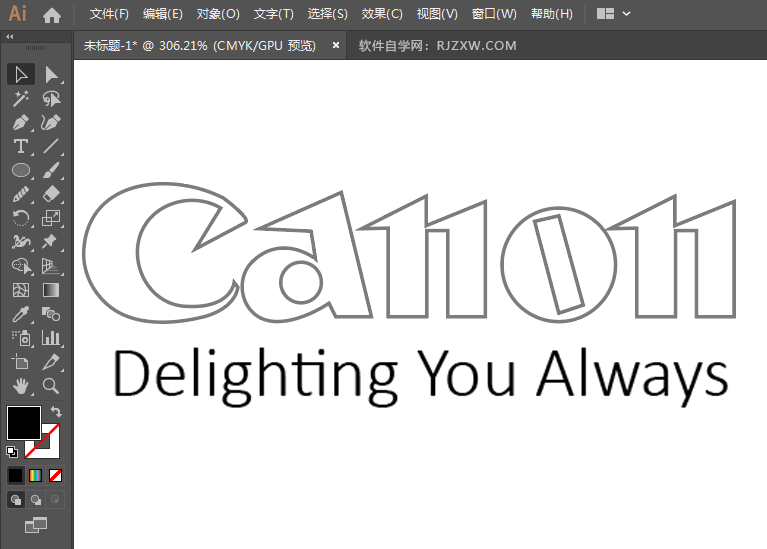Apply solid Color mode button
The height and width of the screenshot is (549, 767).
(15, 475)
